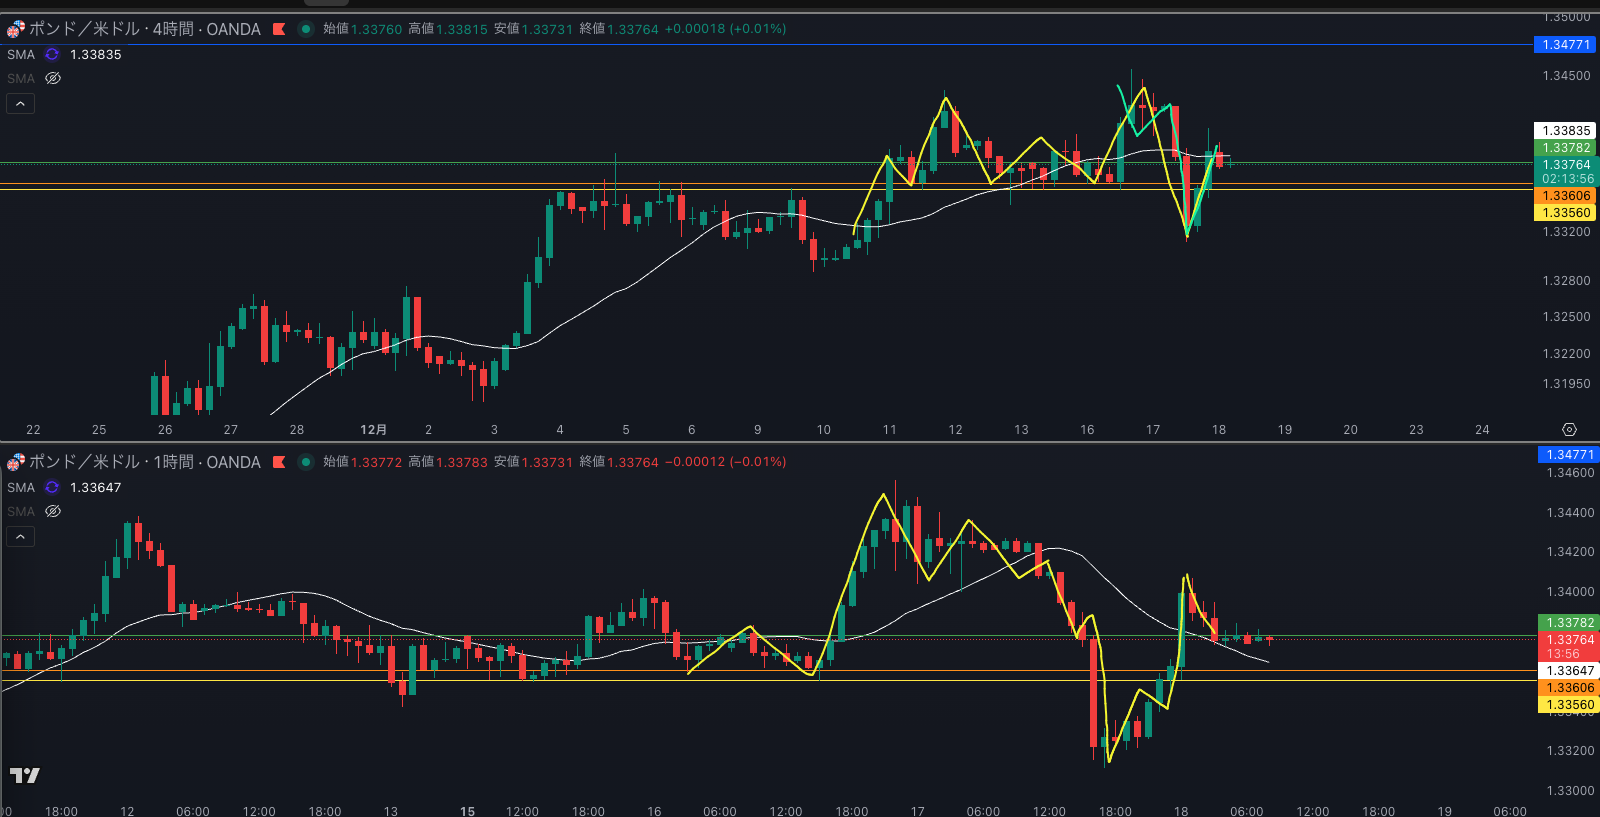The height and width of the screenshot is (817, 1600).
Task: Click the purple SMA refresh icon on 1時間 chart
Action: tap(52, 488)
